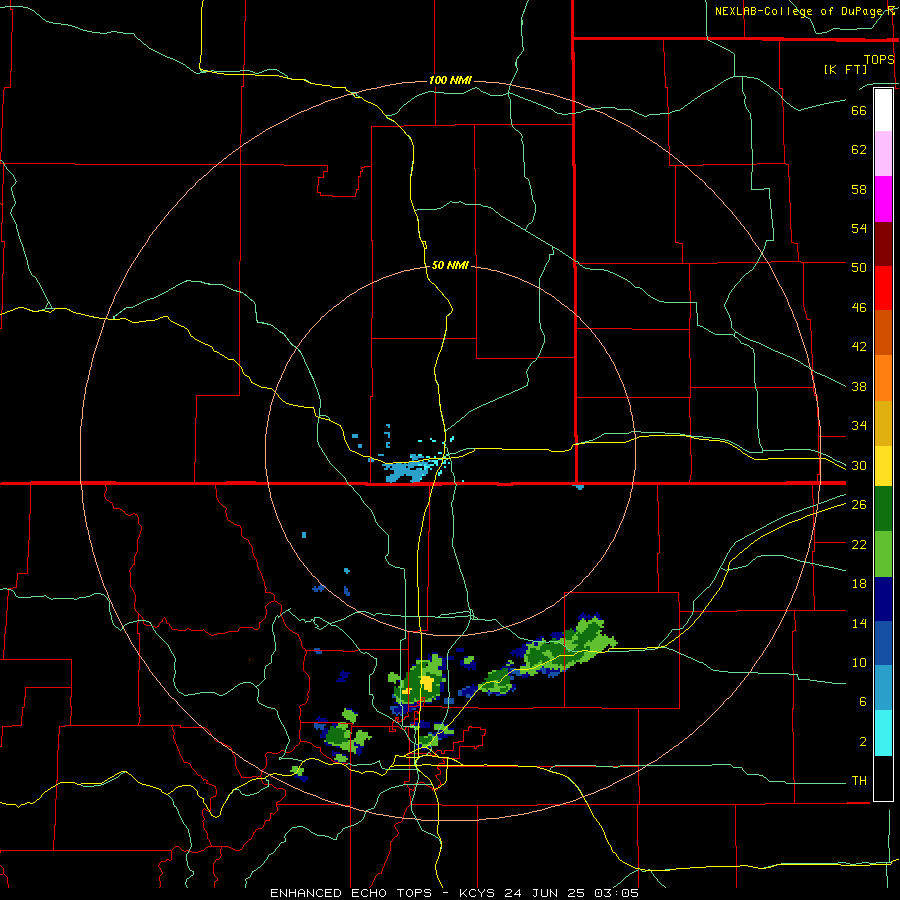Click the cyan swatch near 2 kft
900x900 pixels.
click(x=883, y=733)
